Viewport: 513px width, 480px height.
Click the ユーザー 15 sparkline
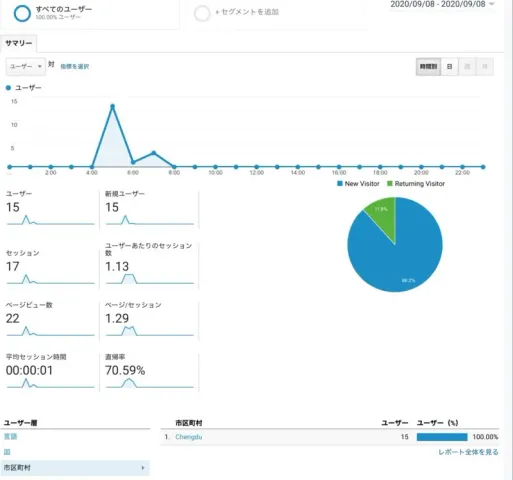[51, 220]
